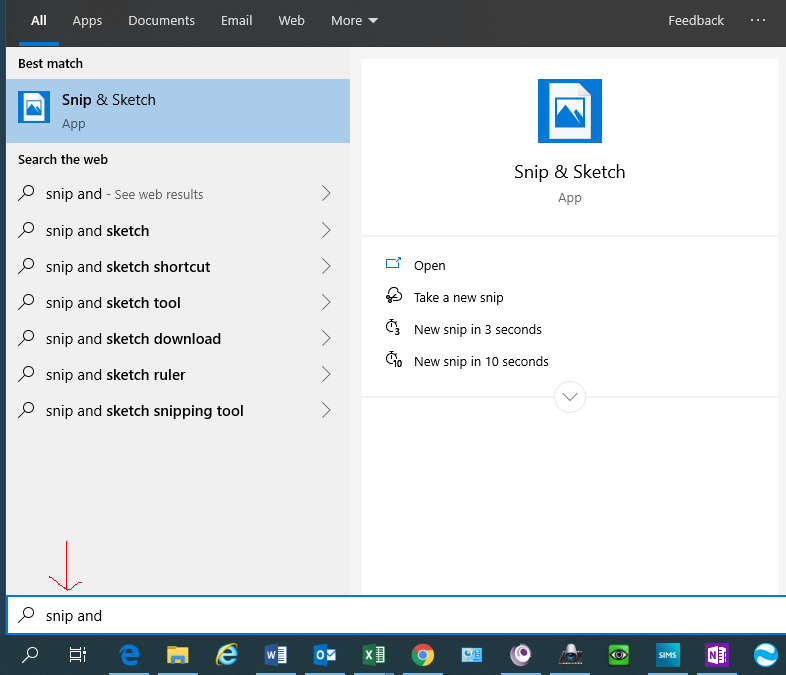Open Task View from the taskbar
Image resolution: width=786 pixels, height=675 pixels.
click(78, 655)
